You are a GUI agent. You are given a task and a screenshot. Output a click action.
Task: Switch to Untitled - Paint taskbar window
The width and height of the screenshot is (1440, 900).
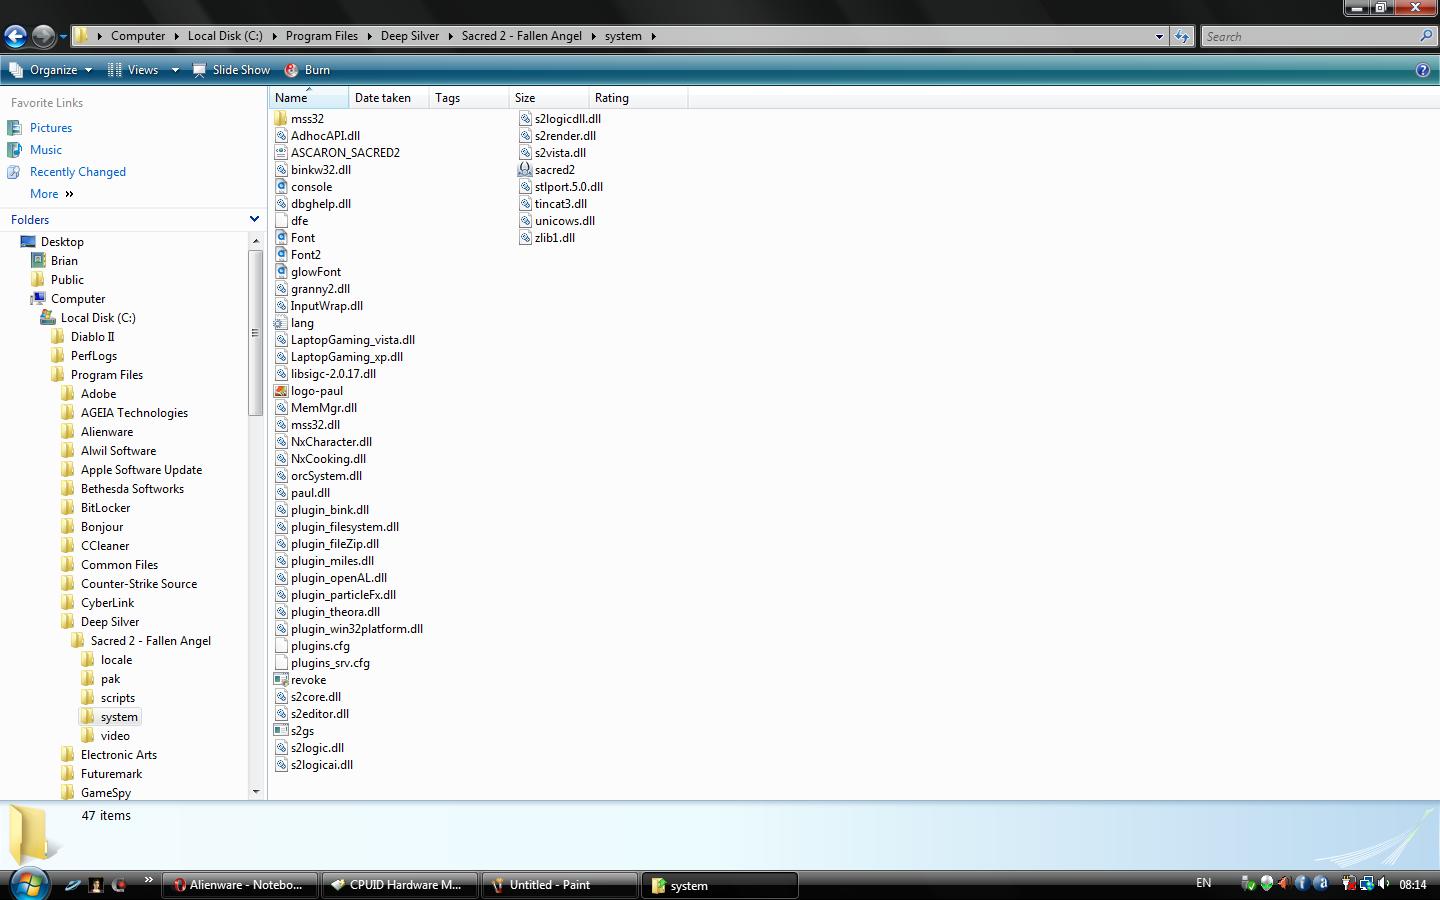click(x=559, y=885)
